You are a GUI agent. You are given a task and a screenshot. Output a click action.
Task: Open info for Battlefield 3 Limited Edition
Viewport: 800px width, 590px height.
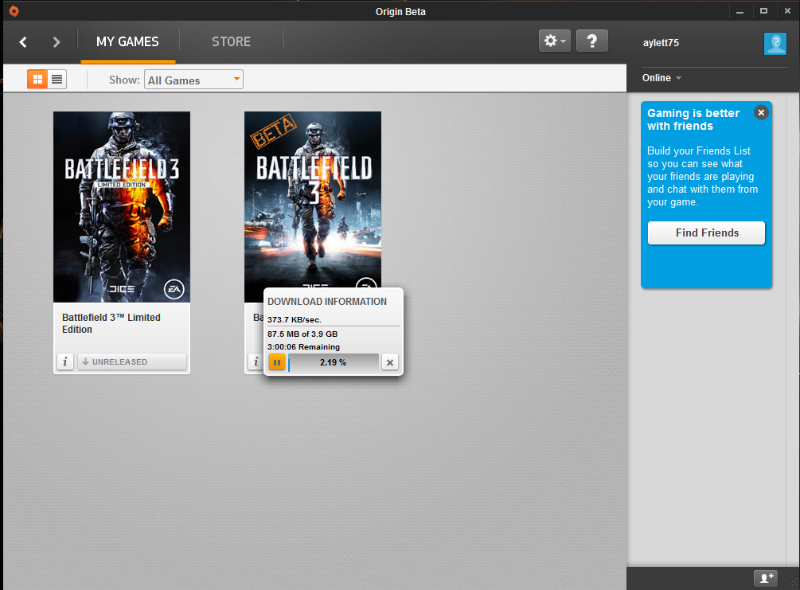65,362
